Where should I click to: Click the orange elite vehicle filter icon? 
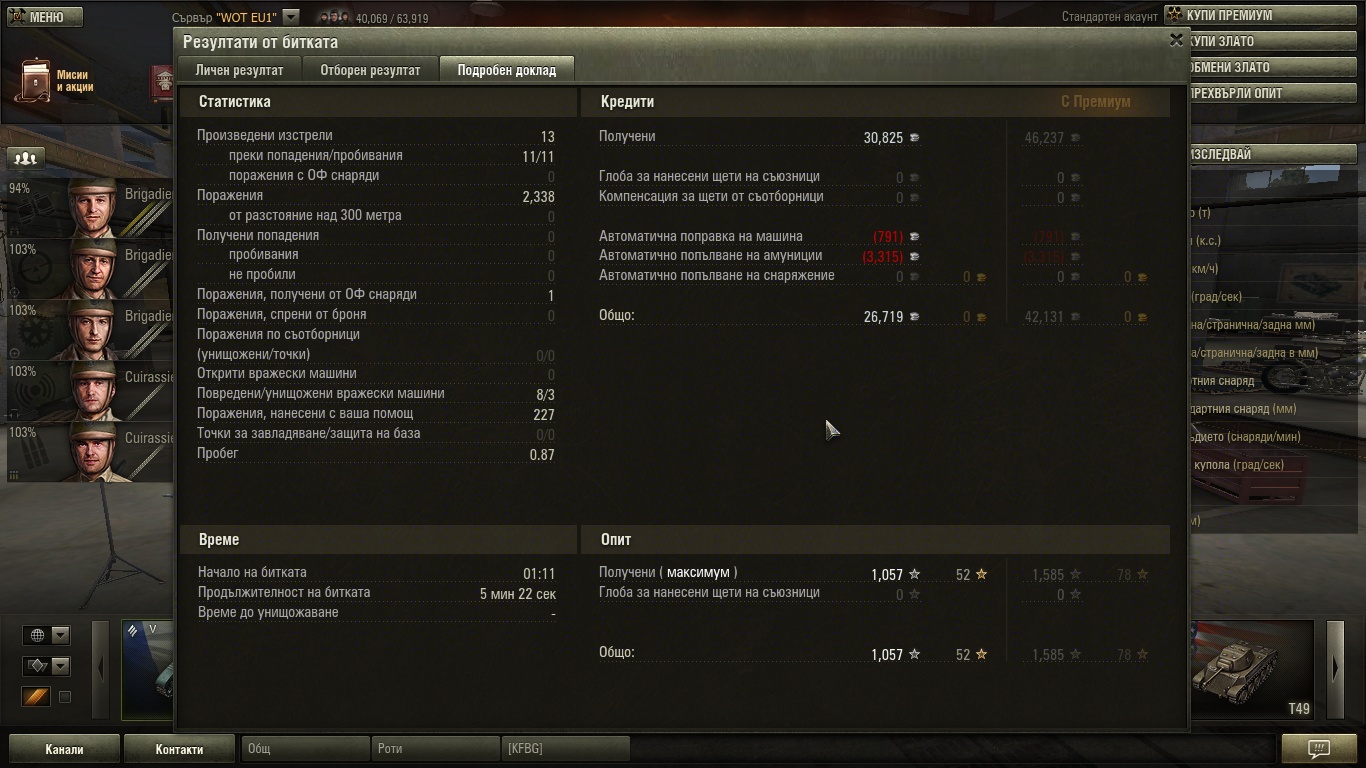click(36, 696)
